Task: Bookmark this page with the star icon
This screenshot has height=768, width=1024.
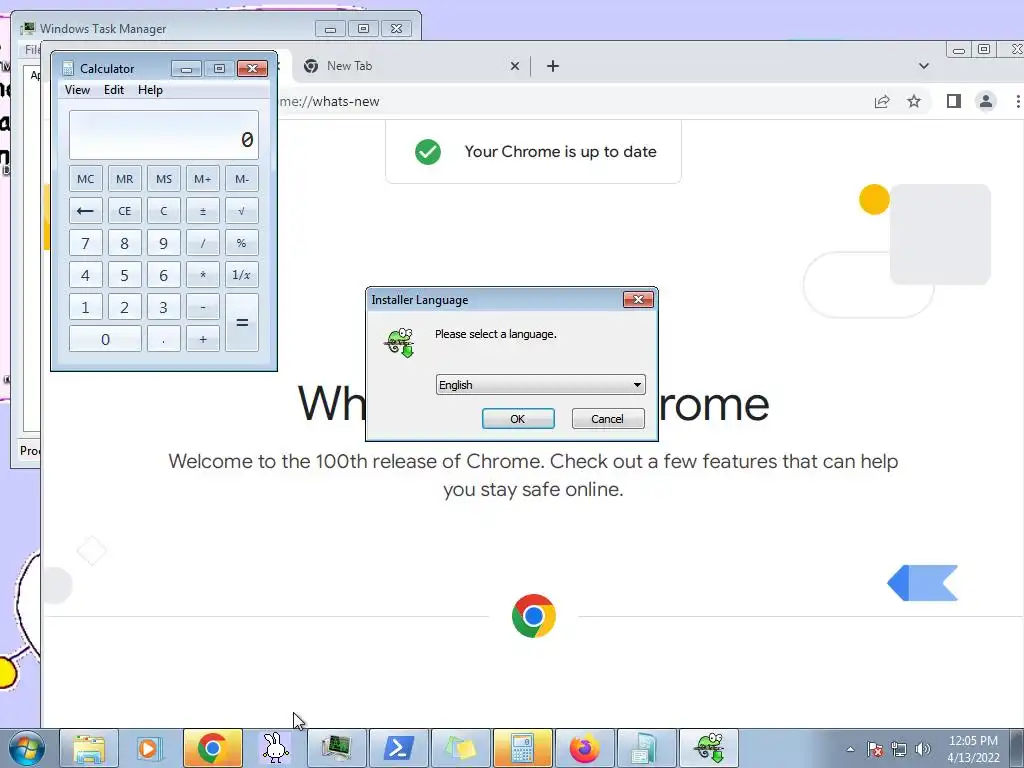Action: click(914, 101)
